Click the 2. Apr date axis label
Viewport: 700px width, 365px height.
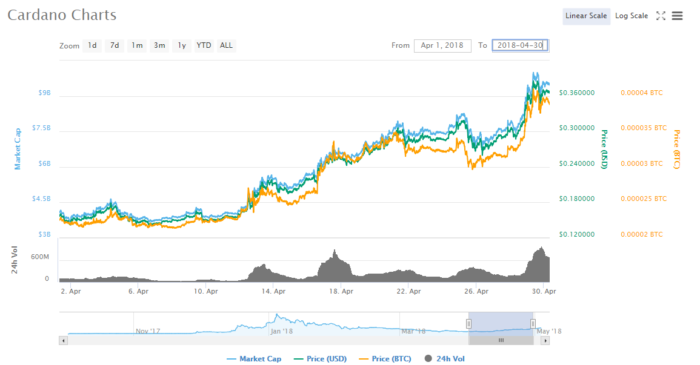click(71, 291)
